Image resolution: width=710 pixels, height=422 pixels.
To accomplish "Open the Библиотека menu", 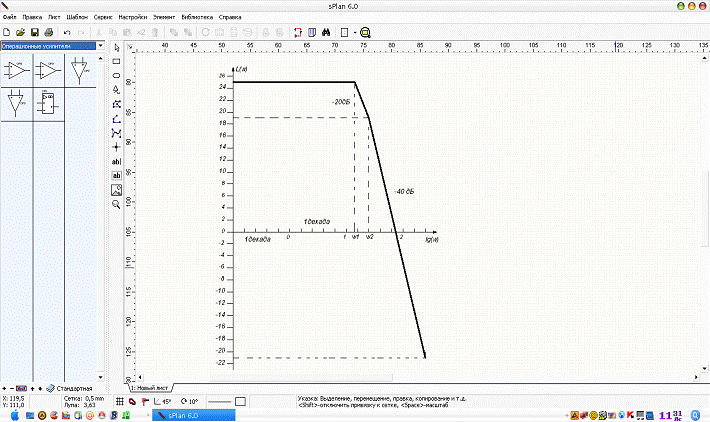I will click(x=197, y=18).
